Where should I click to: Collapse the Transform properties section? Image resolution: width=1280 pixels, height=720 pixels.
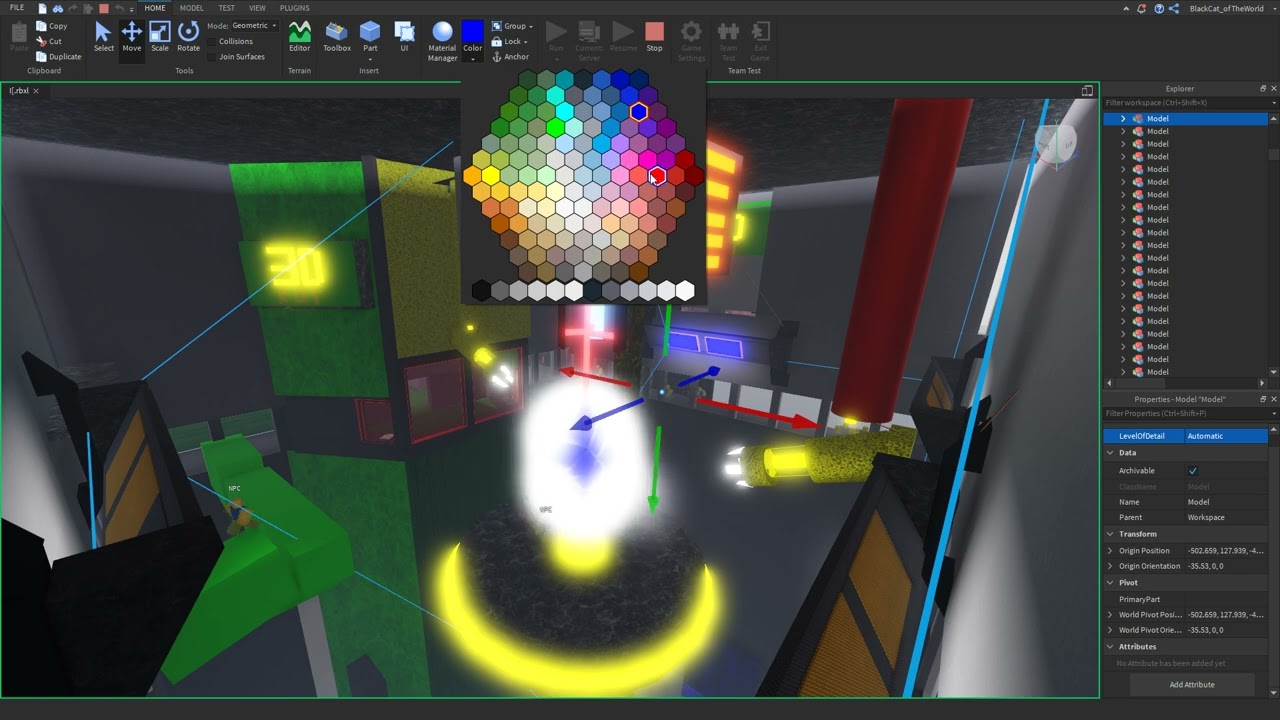pyautogui.click(x=1110, y=534)
